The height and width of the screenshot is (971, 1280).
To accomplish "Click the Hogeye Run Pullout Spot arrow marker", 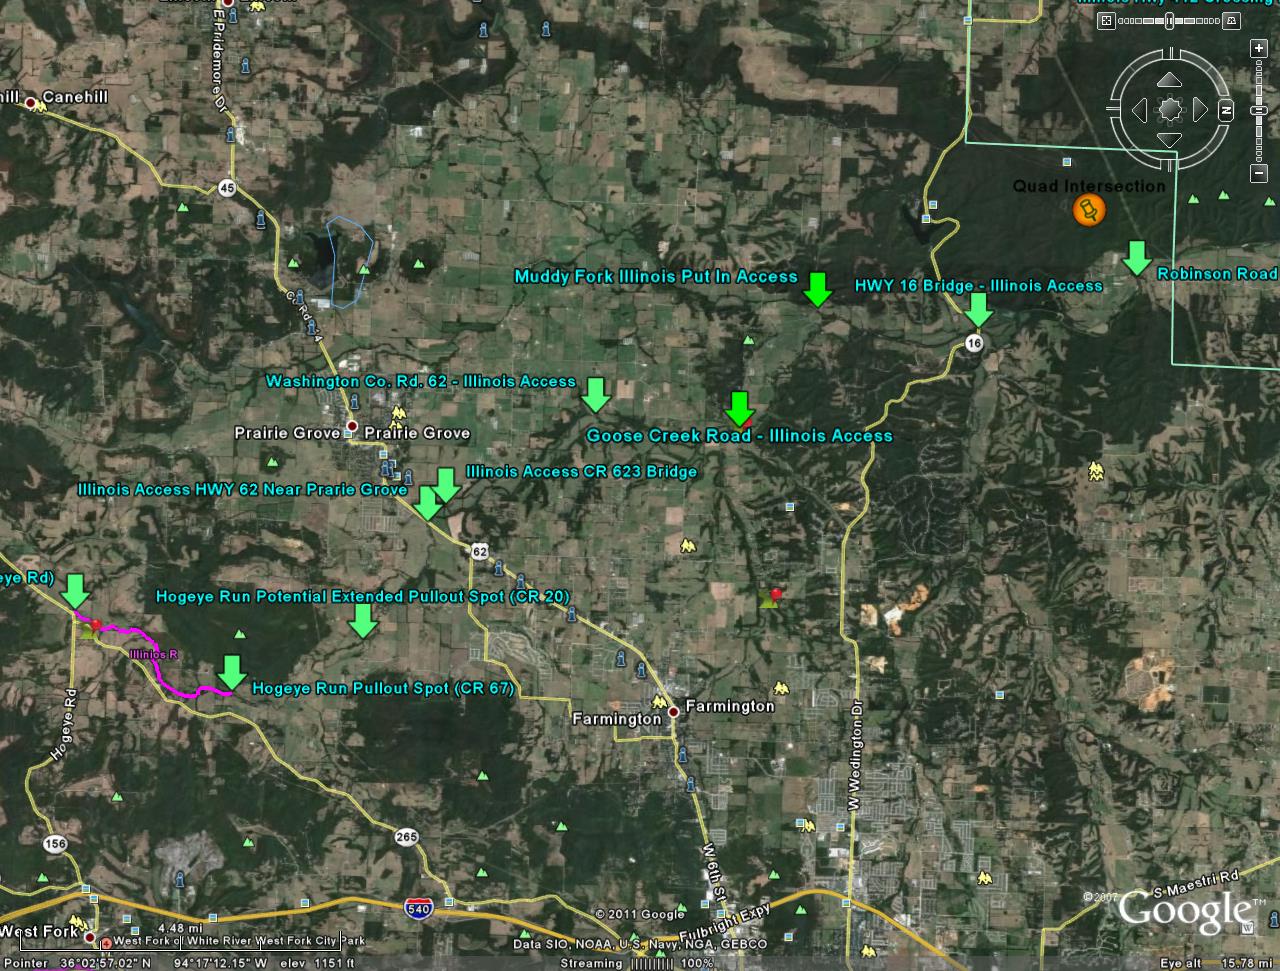I will pyautogui.click(x=232, y=672).
